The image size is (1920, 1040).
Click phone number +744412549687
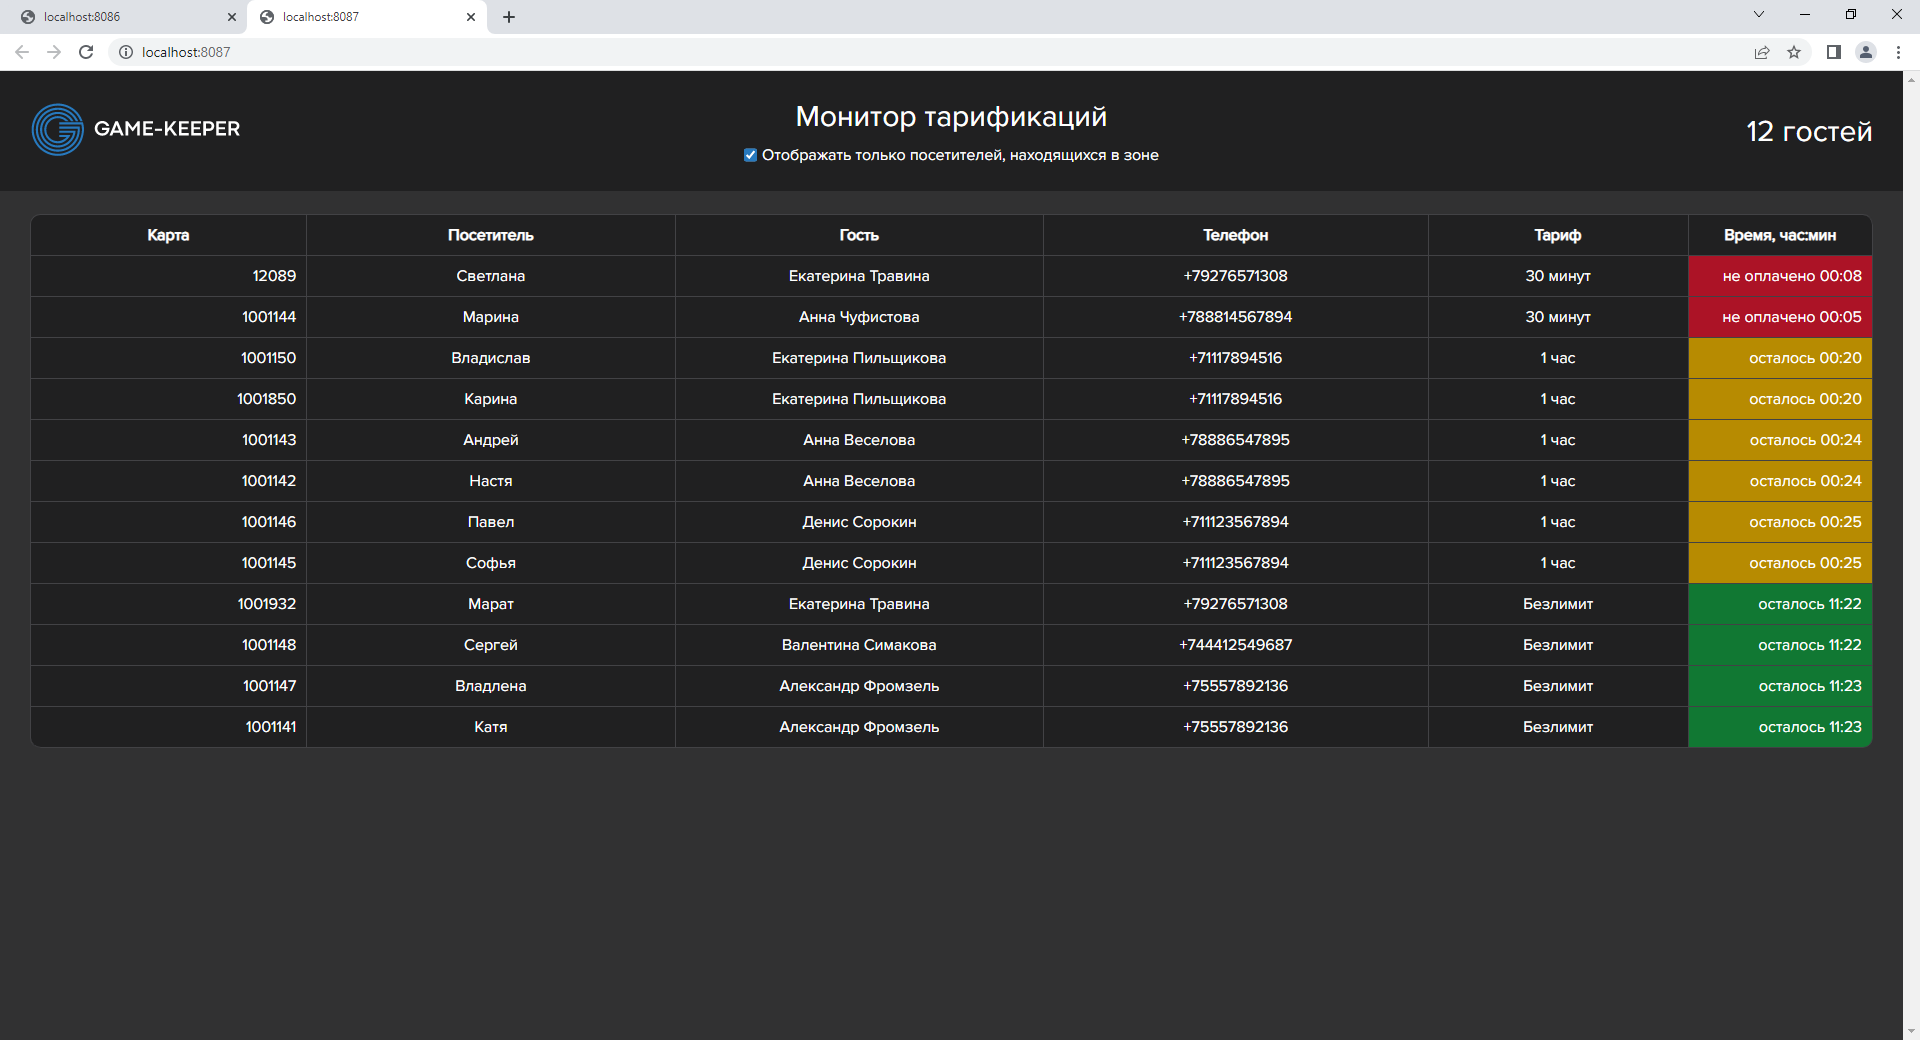[x=1235, y=645]
